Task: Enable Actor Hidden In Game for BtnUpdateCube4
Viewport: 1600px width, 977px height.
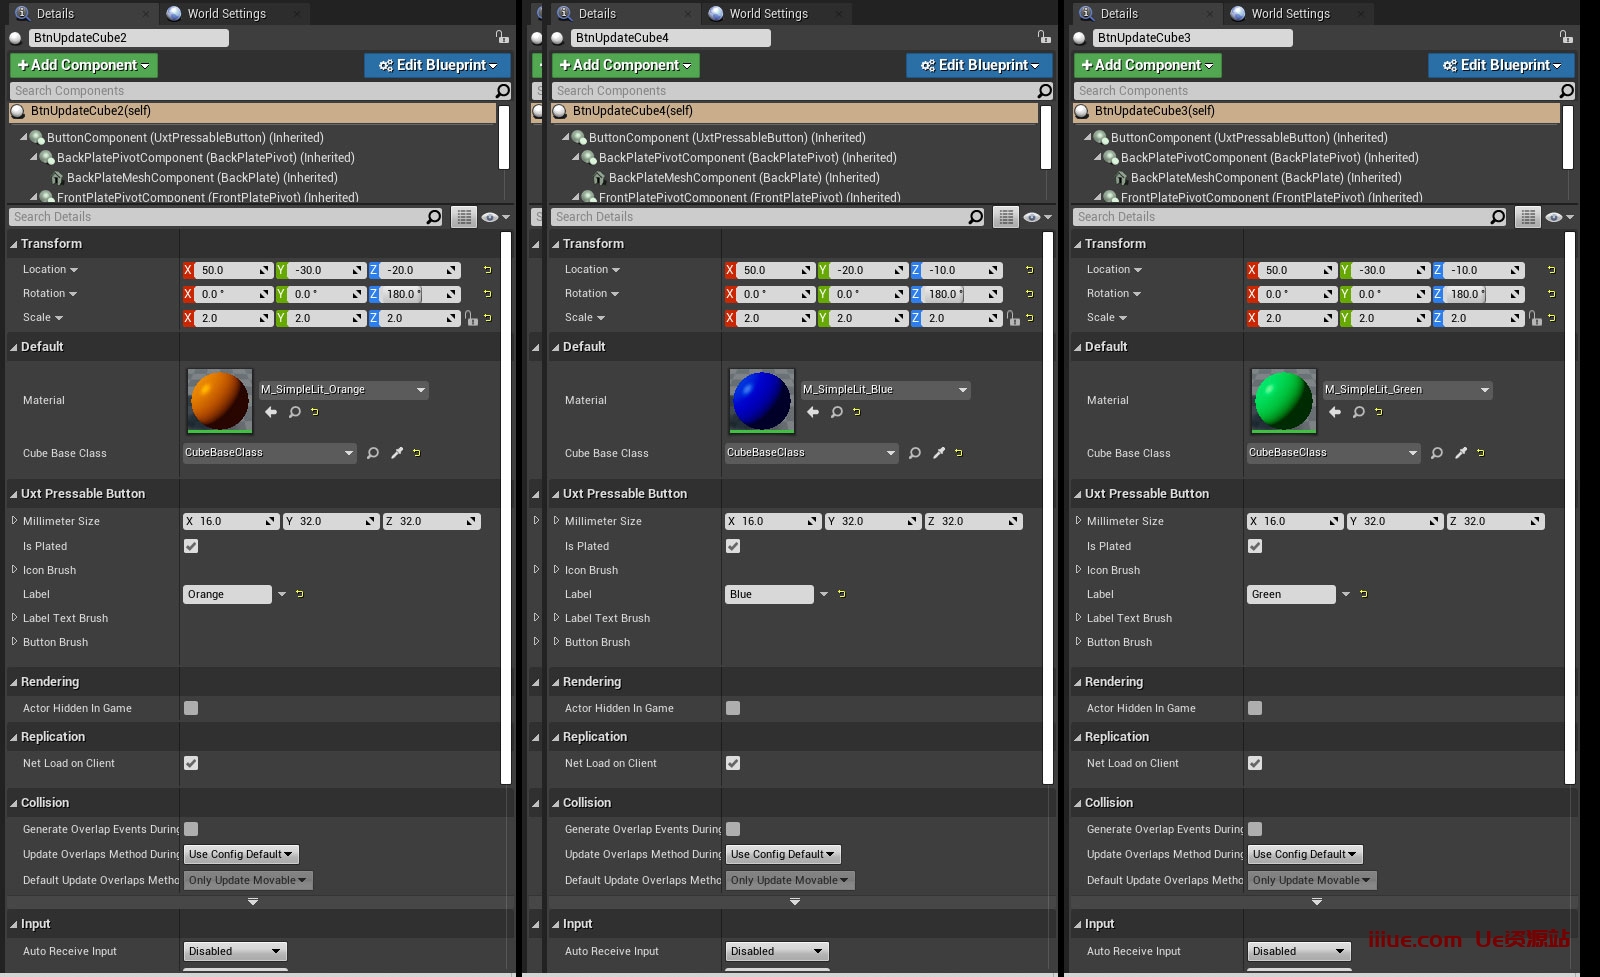Action: click(x=733, y=708)
